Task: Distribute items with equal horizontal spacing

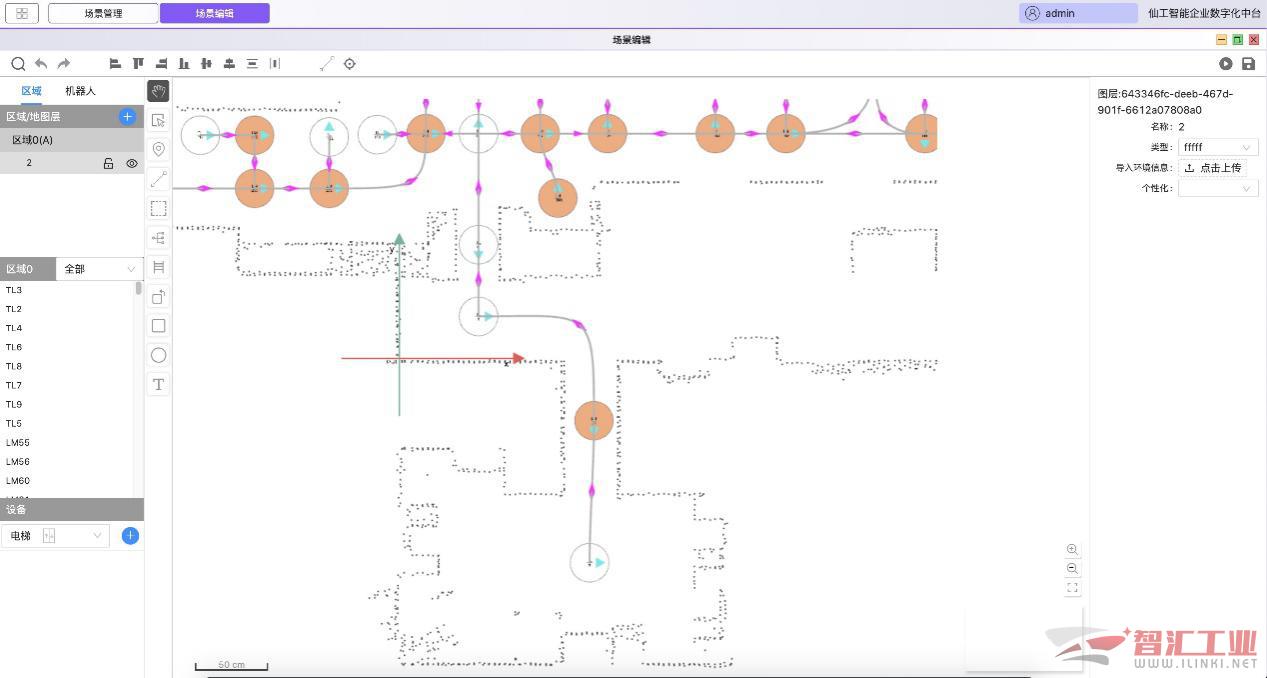Action: click(275, 64)
